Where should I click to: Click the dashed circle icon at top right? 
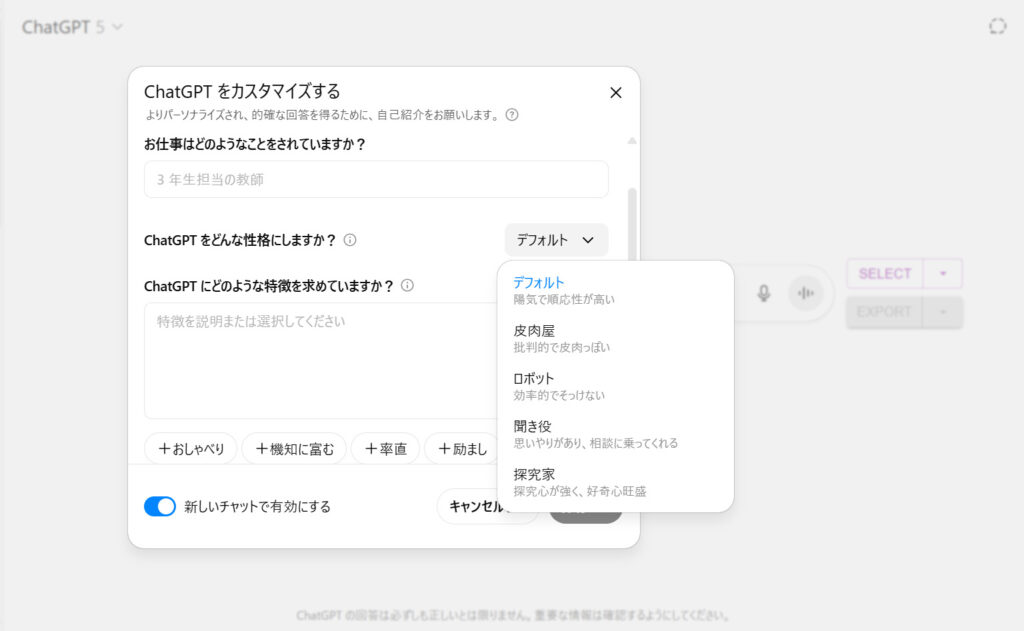[x=997, y=26]
